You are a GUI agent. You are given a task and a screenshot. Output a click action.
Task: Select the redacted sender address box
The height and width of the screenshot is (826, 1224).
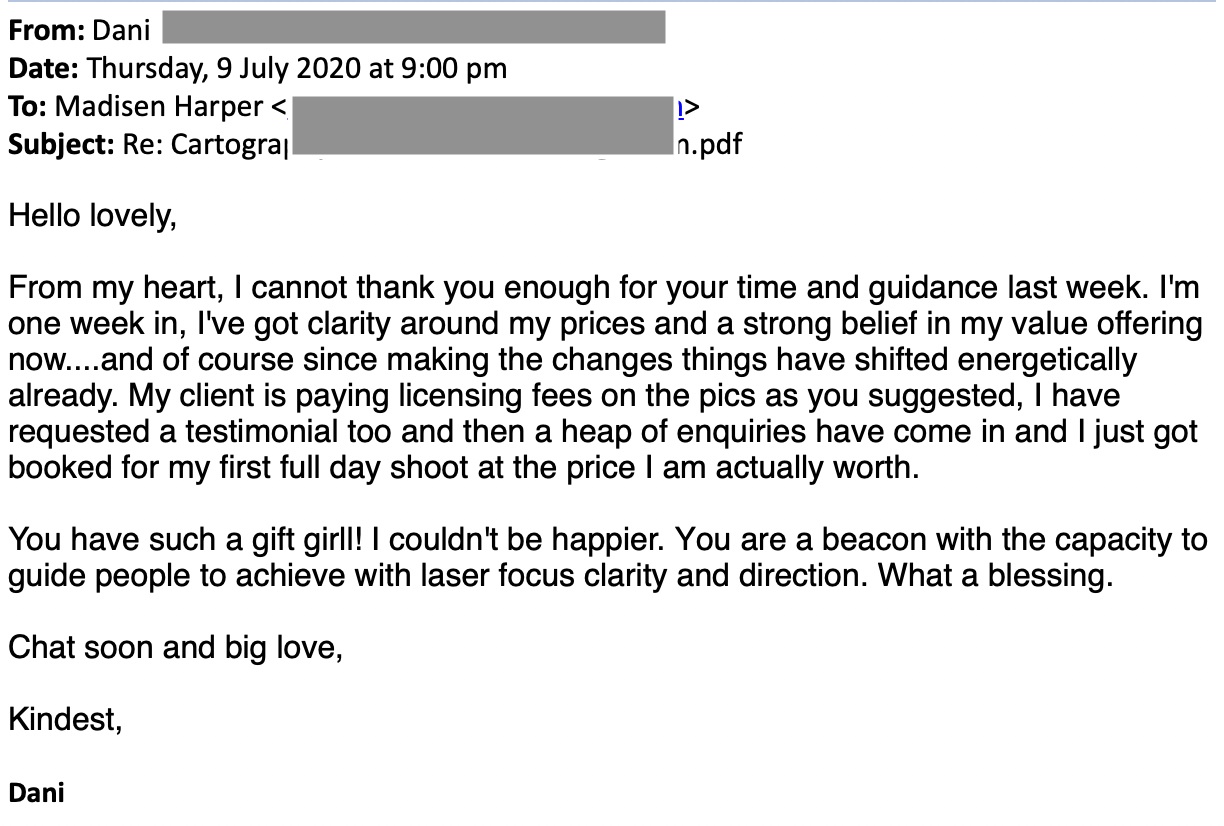coord(413,27)
